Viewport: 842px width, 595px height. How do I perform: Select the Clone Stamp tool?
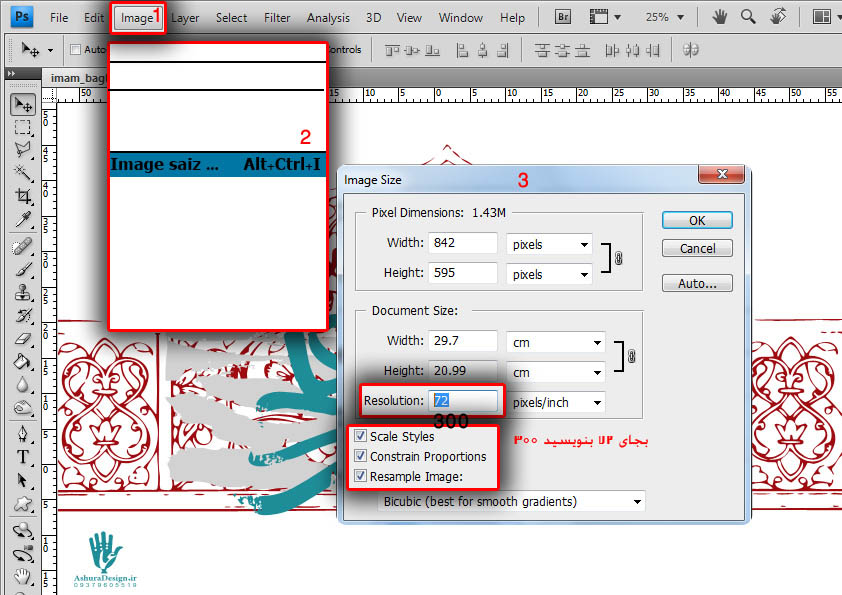[23, 292]
